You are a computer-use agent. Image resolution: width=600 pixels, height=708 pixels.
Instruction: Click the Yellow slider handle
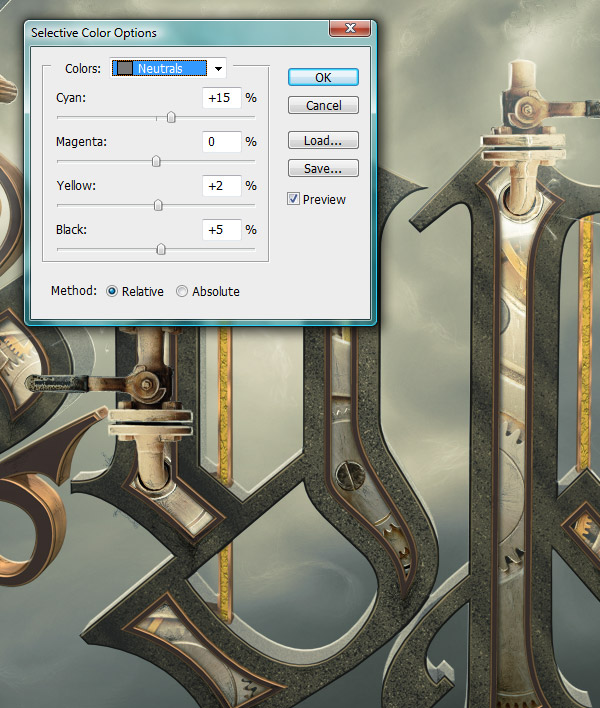(158, 205)
